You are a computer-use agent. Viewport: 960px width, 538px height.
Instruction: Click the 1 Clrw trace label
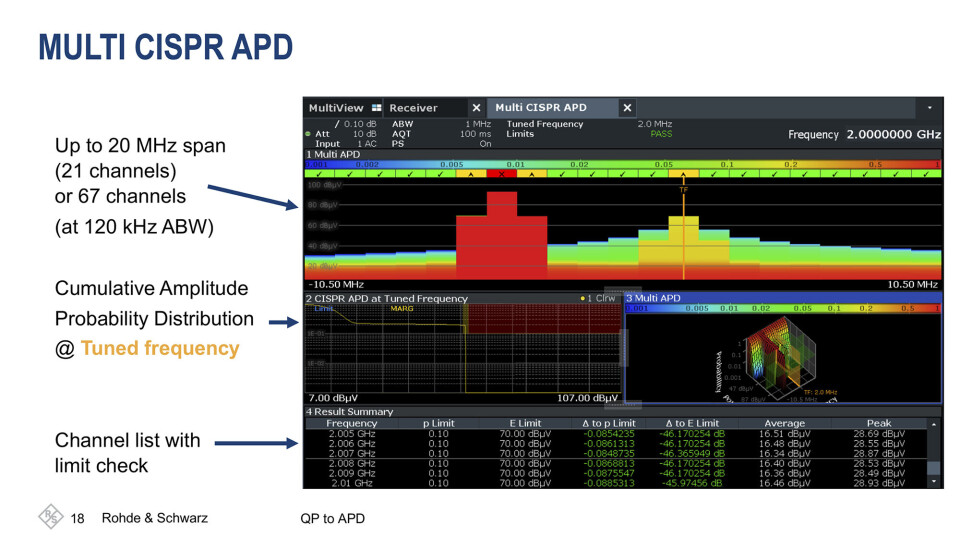(x=598, y=298)
